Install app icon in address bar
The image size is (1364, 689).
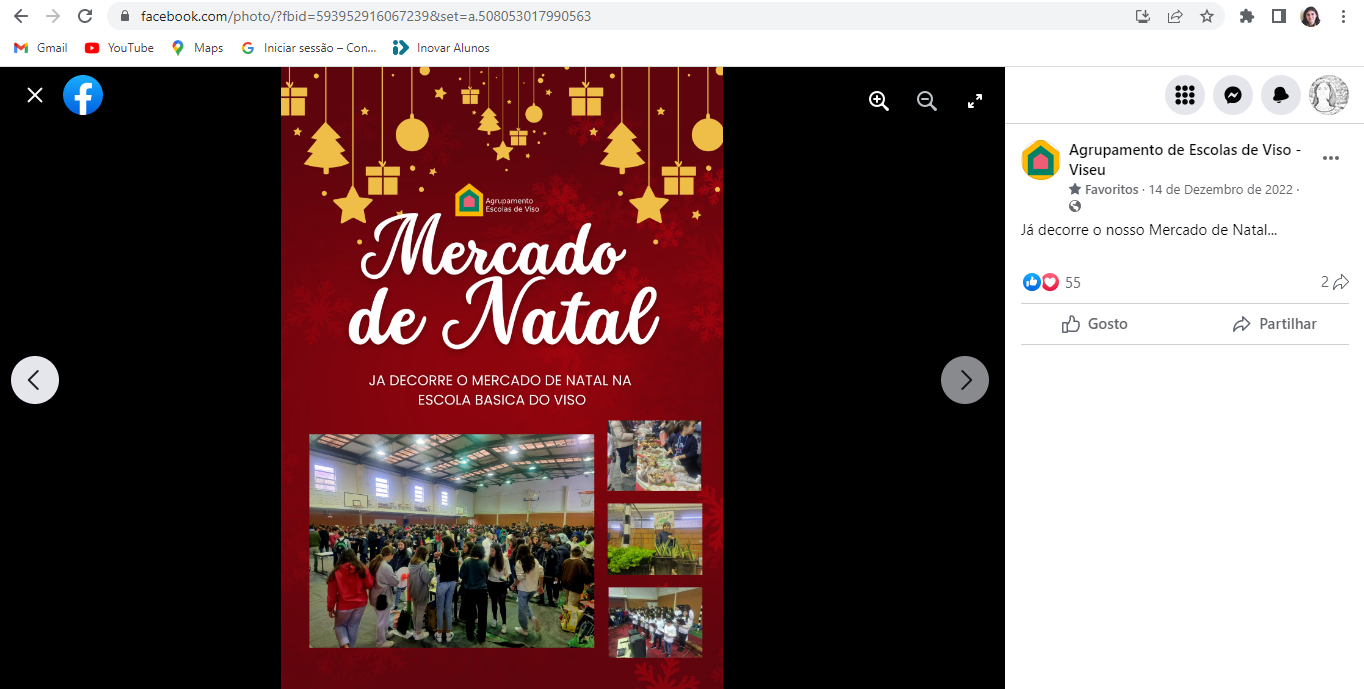coord(1143,16)
